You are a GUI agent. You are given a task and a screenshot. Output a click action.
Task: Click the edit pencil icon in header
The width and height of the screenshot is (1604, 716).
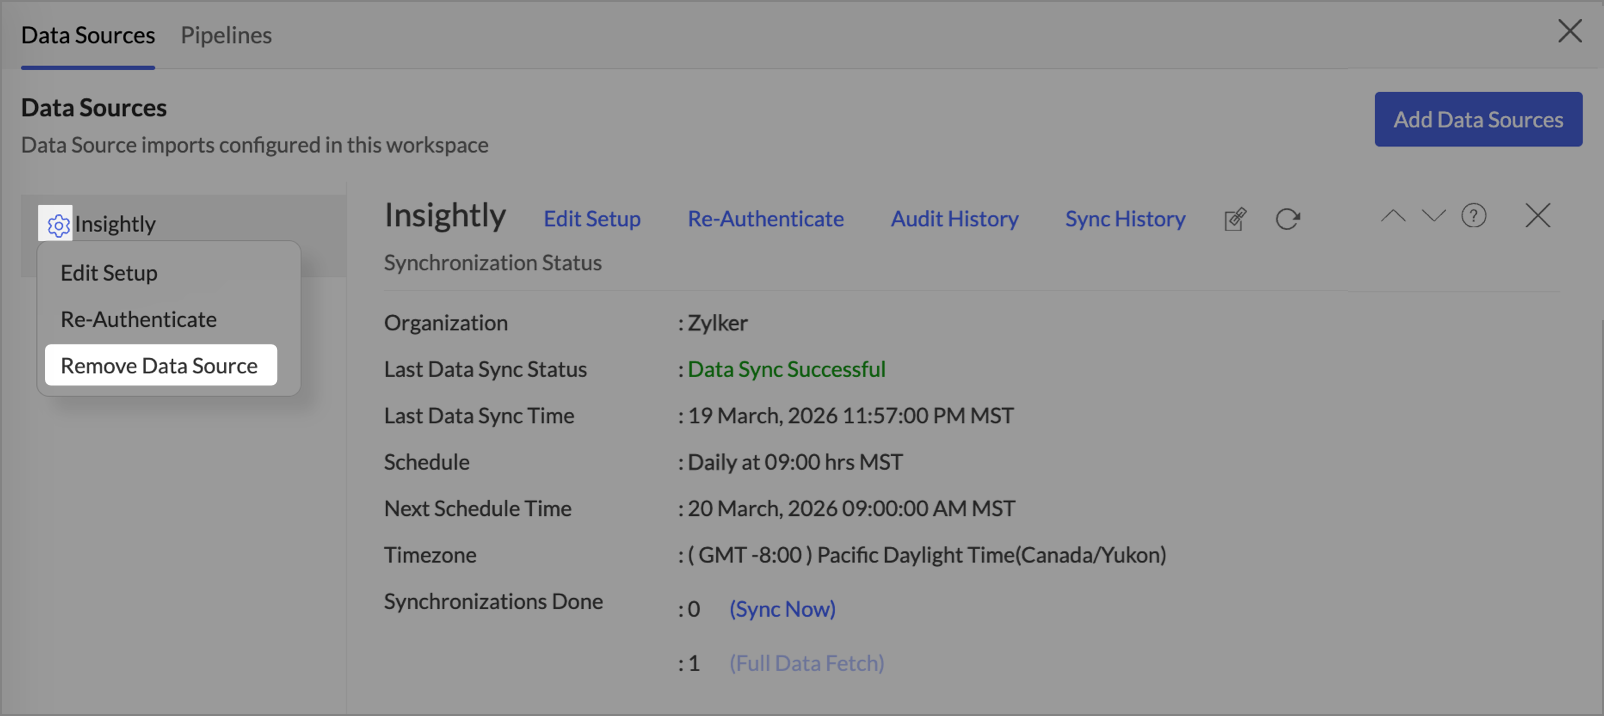coord(1235,219)
